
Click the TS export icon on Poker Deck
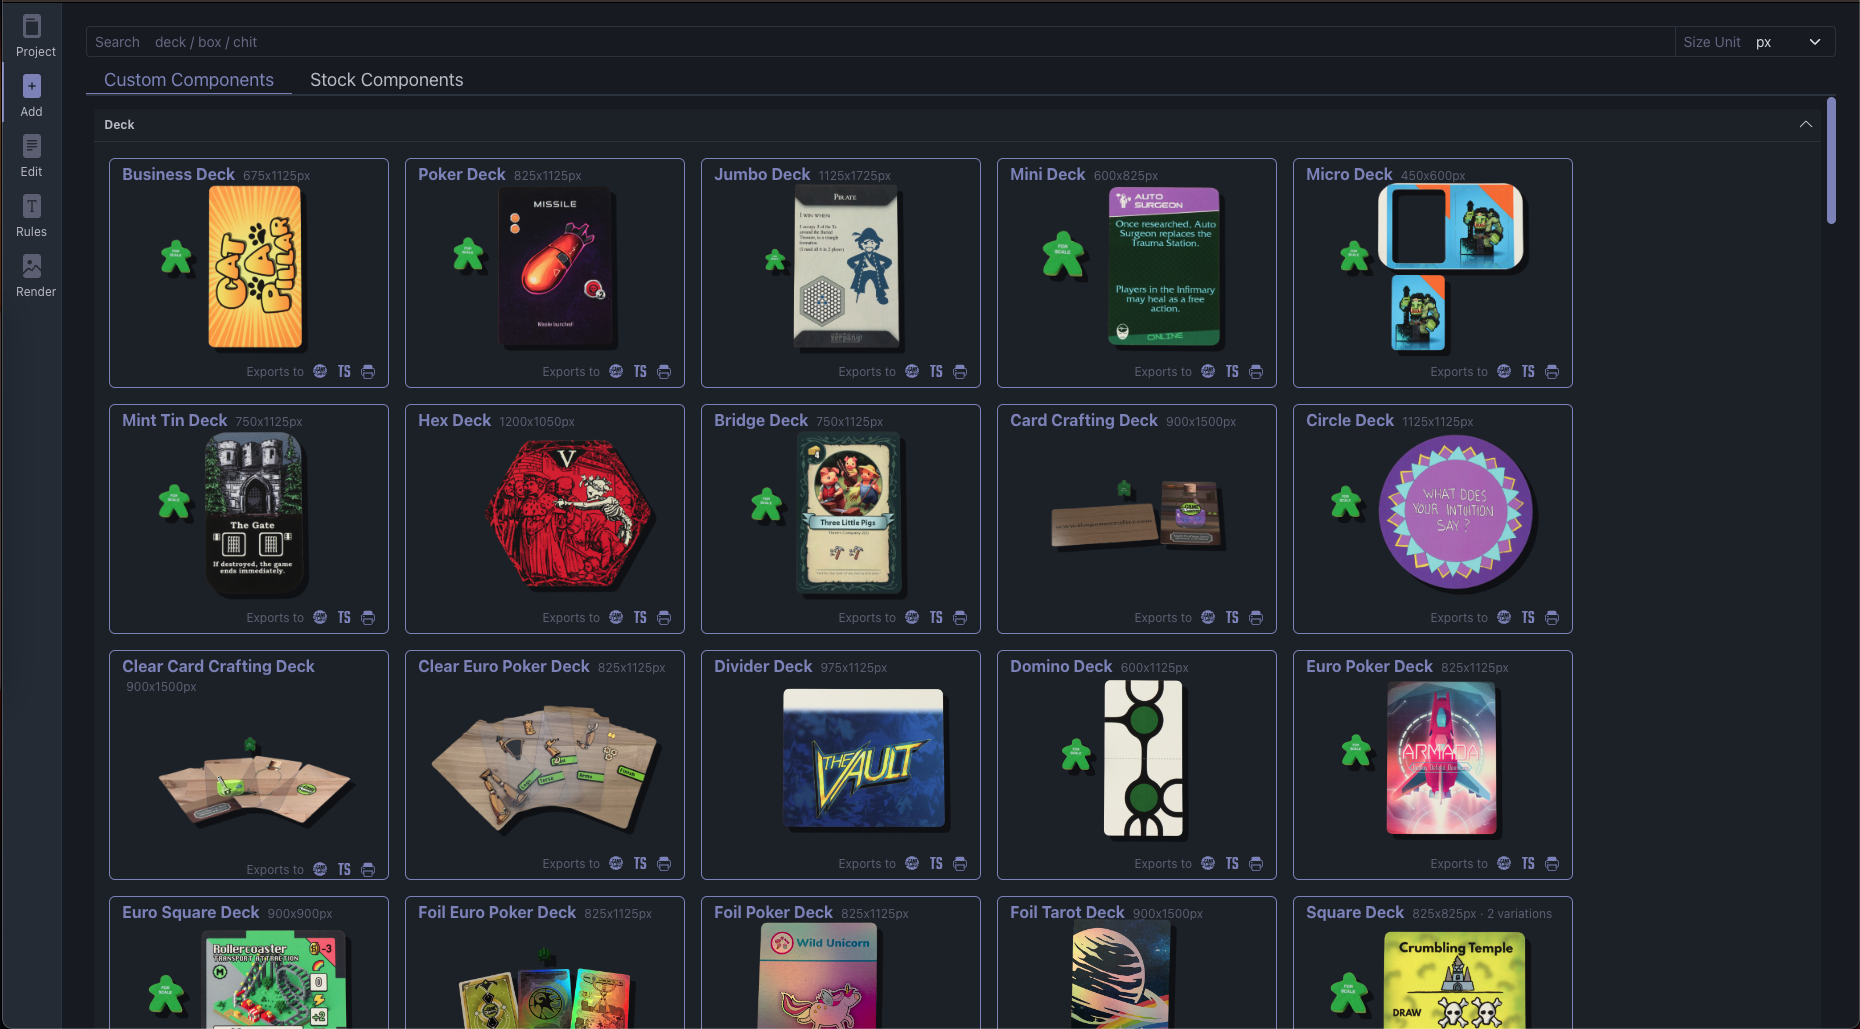coord(640,372)
